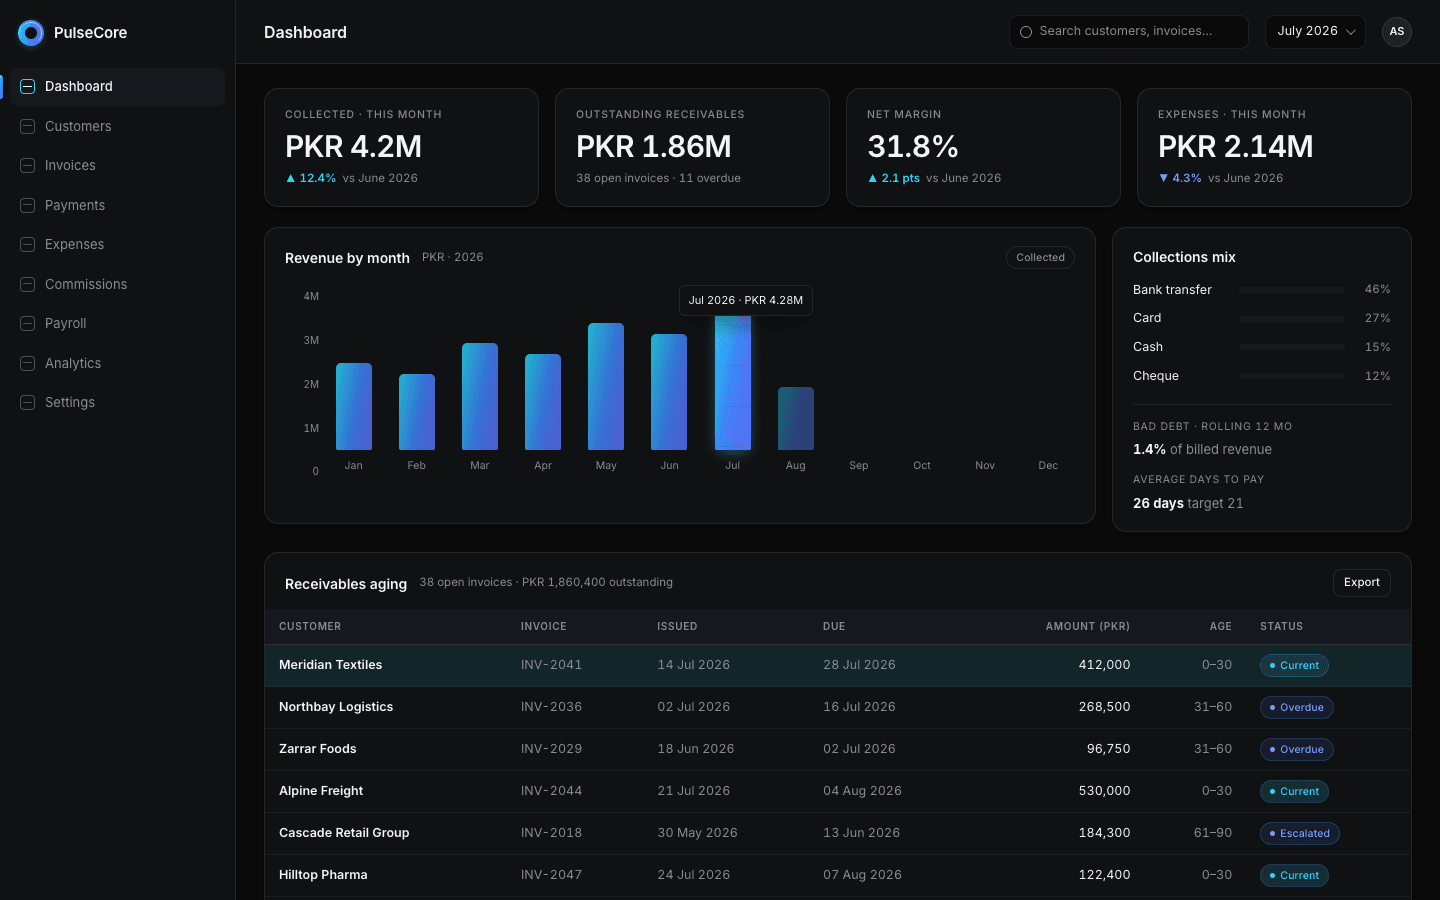Click the amount 268,500
Image resolution: width=1440 pixels, height=900 pixels.
(x=1104, y=707)
